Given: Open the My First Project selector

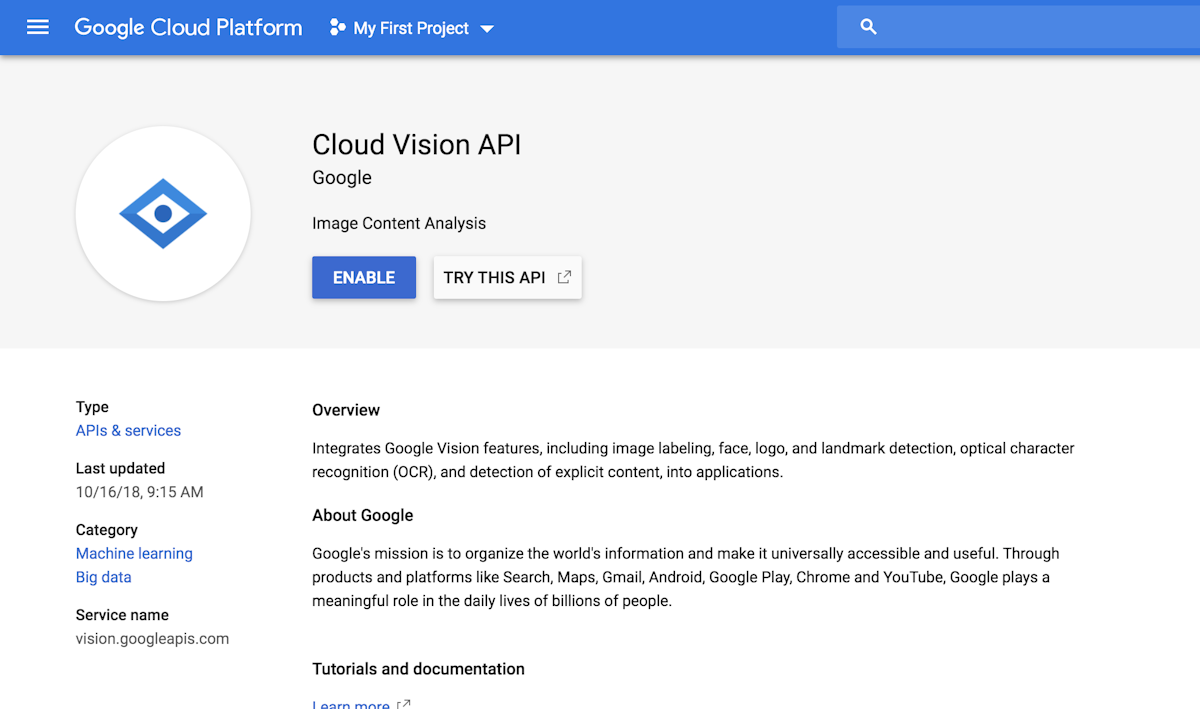Looking at the screenshot, I should pos(411,28).
